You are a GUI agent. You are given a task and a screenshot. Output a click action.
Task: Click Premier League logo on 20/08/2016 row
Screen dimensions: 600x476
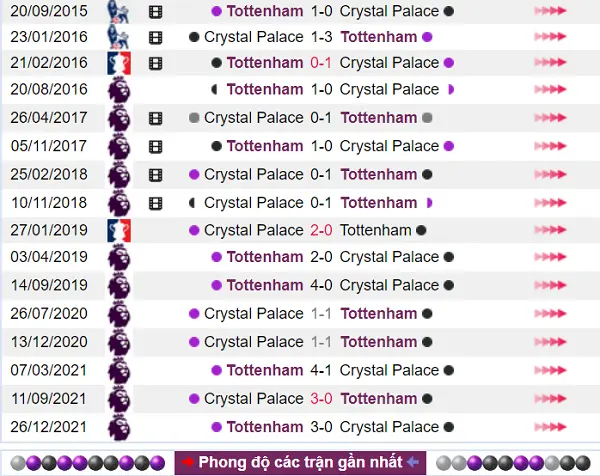(x=119, y=90)
